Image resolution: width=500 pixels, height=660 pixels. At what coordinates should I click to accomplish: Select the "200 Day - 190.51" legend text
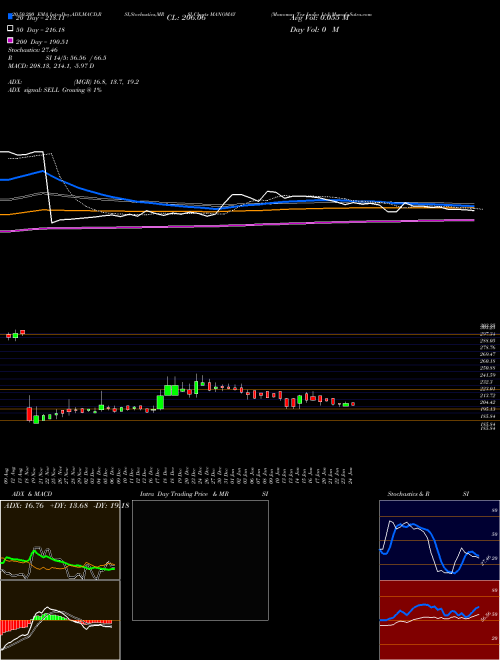click(x=42, y=42)
